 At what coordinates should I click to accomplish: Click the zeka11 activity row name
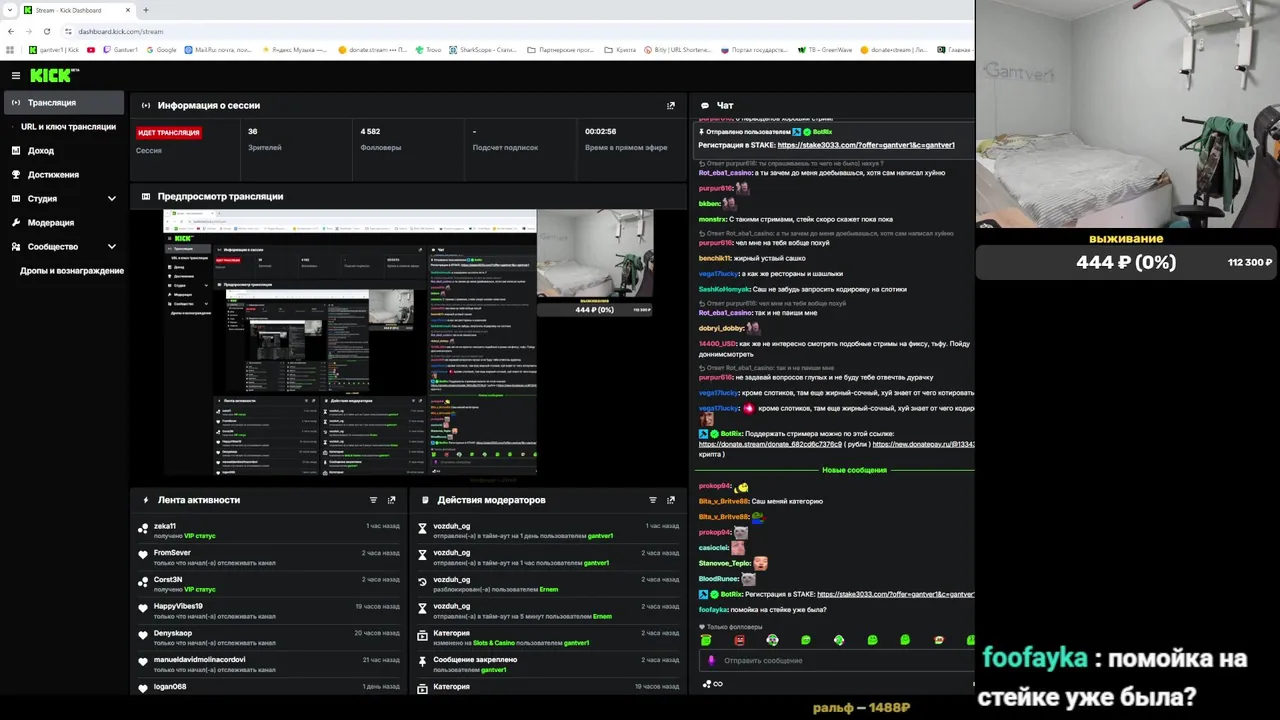pyautogui.click(x=165, y=526)
